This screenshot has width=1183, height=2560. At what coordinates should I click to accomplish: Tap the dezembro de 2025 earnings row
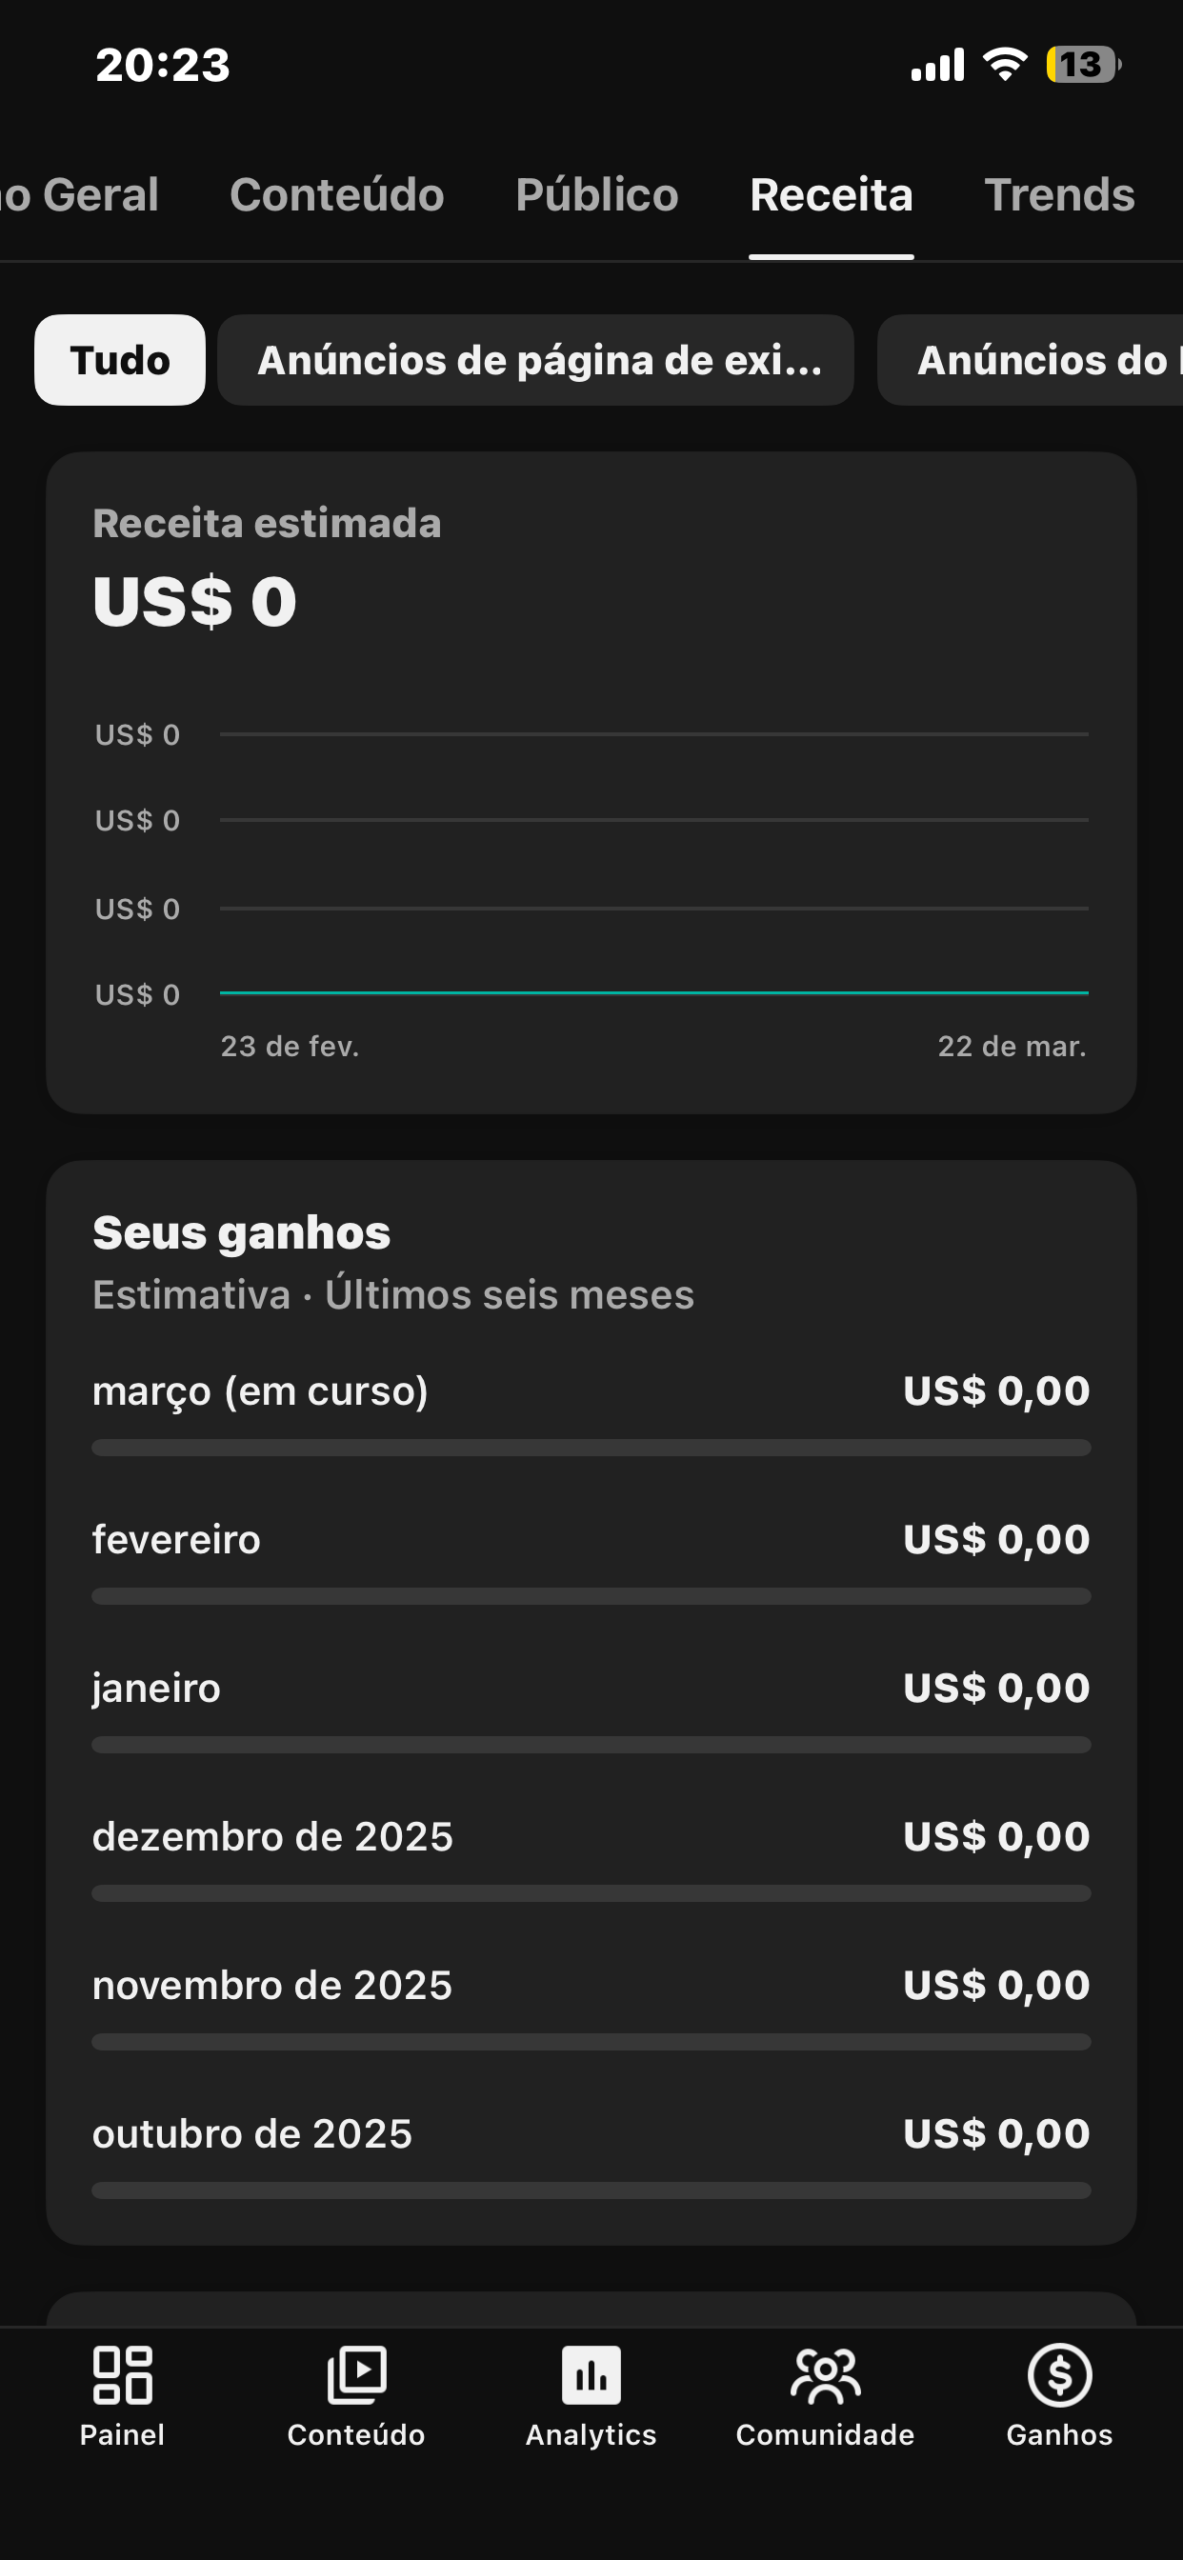point(591,1837)
